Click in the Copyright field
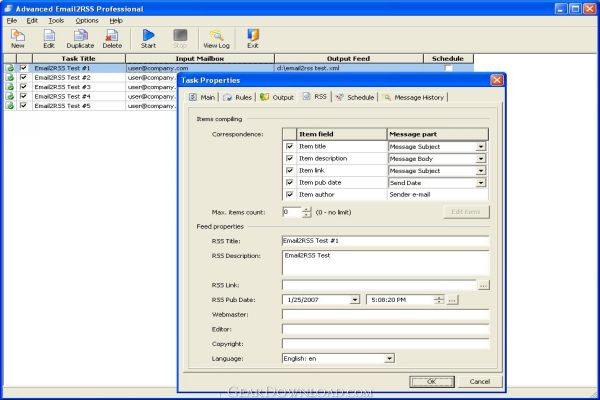Image resolution: width=600 pixels, height=400 pixels. click(386, 344)
